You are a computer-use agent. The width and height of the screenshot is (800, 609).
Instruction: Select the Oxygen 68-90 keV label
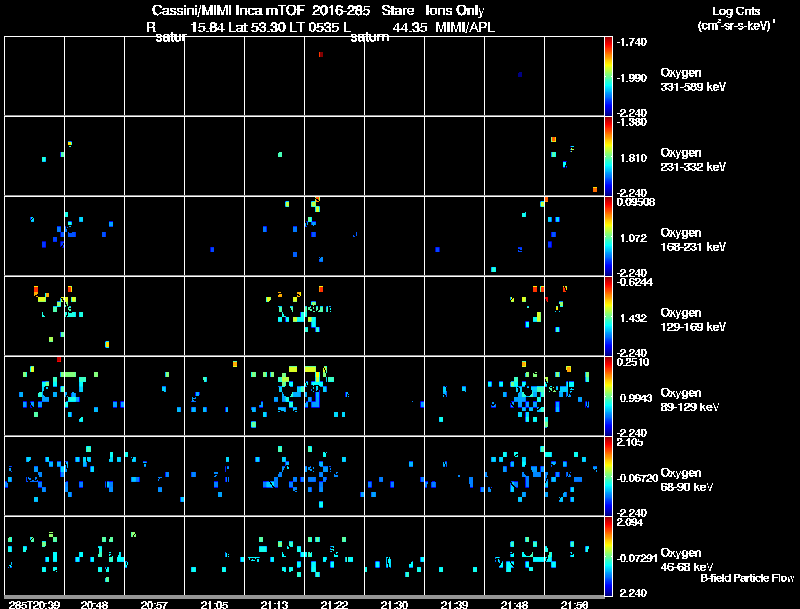[x=687, y=480]
